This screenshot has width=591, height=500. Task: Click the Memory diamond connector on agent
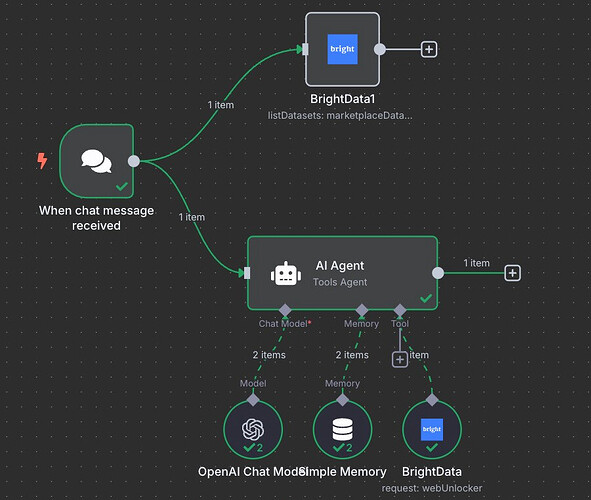pos(362,310)
